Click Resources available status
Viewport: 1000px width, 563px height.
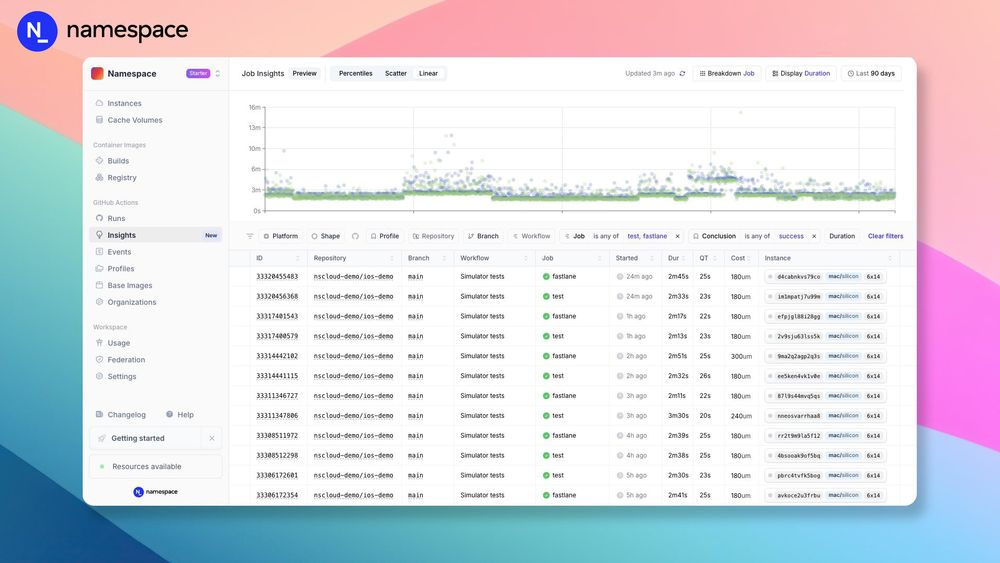point(156,467)
